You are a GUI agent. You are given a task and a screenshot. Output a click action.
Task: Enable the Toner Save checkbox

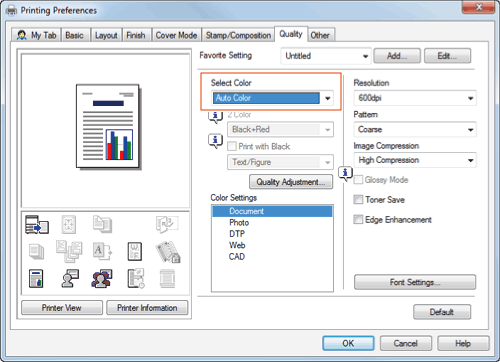coord(358,200)
